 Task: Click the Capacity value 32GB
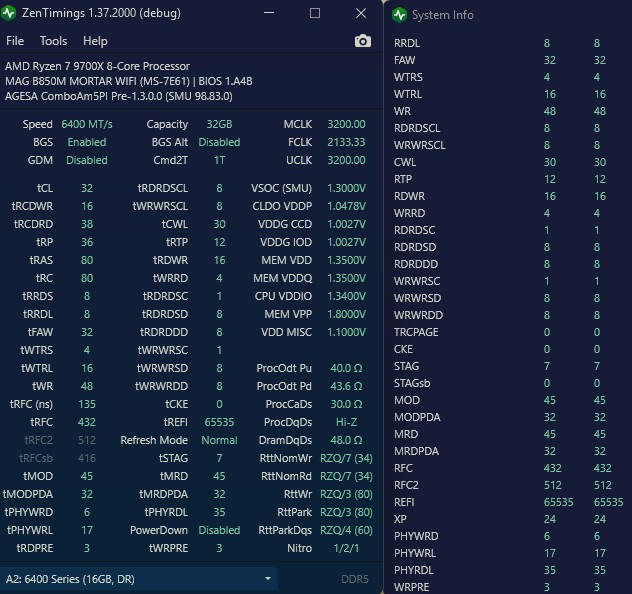[219, 124]
